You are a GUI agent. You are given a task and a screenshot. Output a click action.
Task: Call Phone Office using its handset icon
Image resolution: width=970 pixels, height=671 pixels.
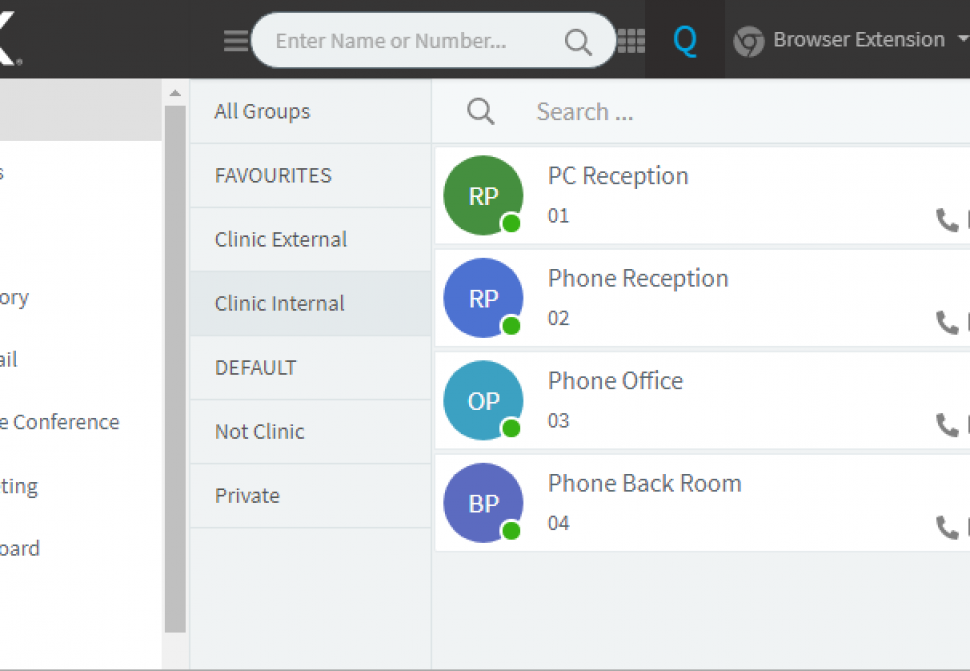coord(945,427)
